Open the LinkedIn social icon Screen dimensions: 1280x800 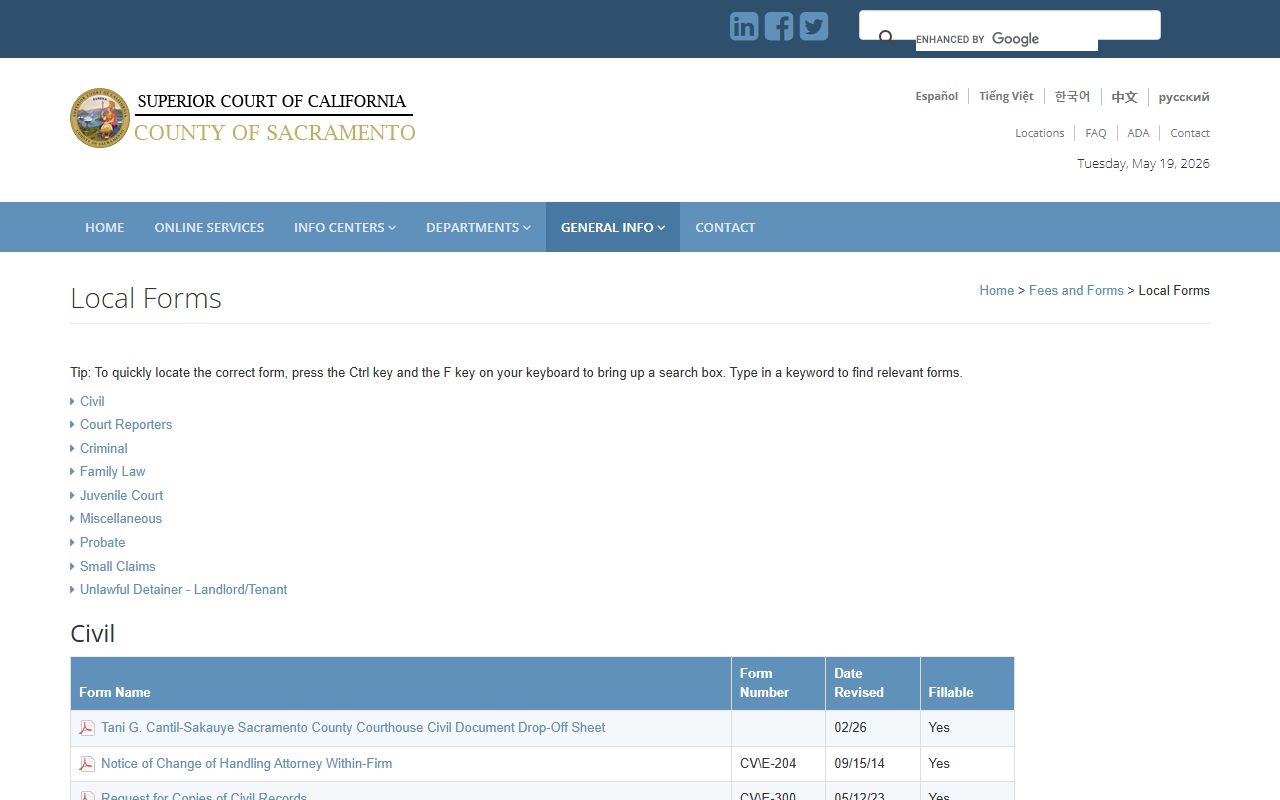[x=744, y=26]
